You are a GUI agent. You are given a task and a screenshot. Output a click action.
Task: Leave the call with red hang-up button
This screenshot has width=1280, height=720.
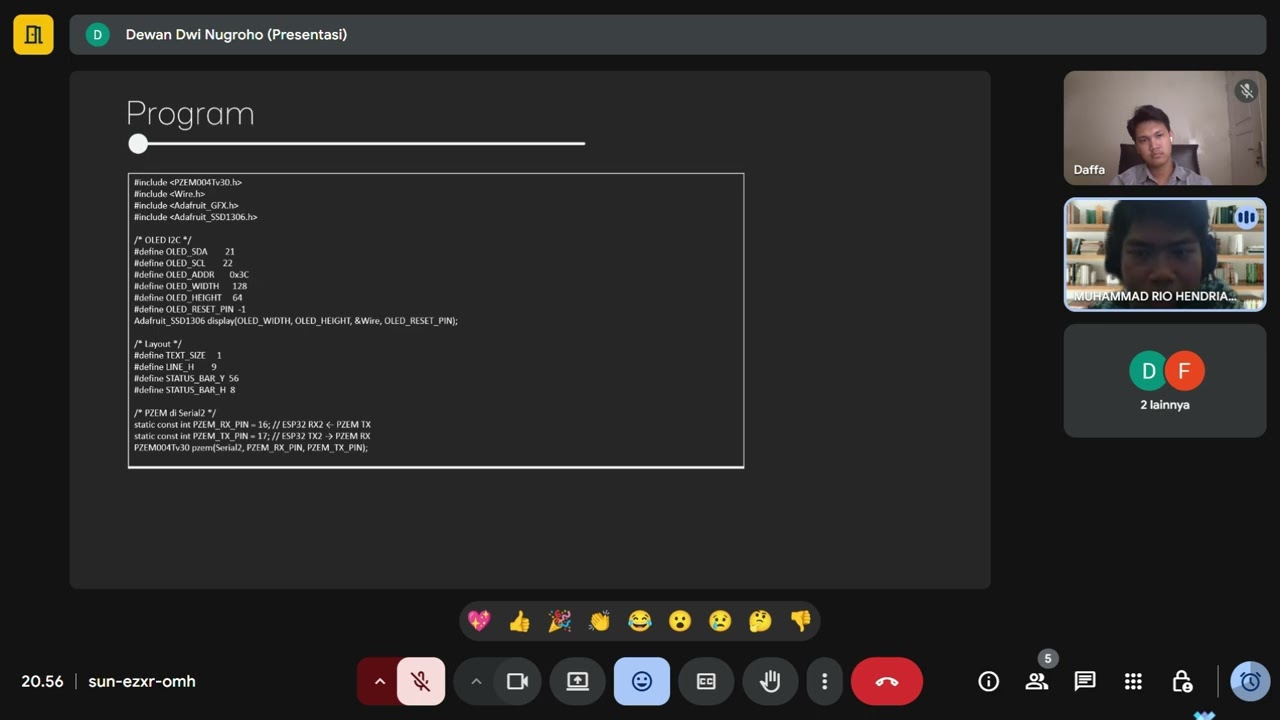887,681
